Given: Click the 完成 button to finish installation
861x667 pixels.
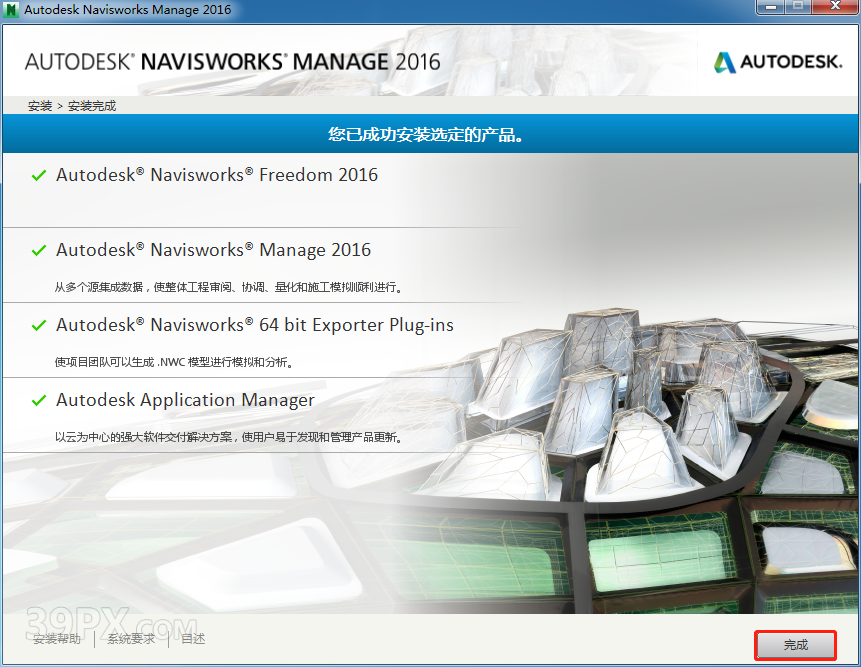Looking at the screenshot, I should (x=795, y=645).
